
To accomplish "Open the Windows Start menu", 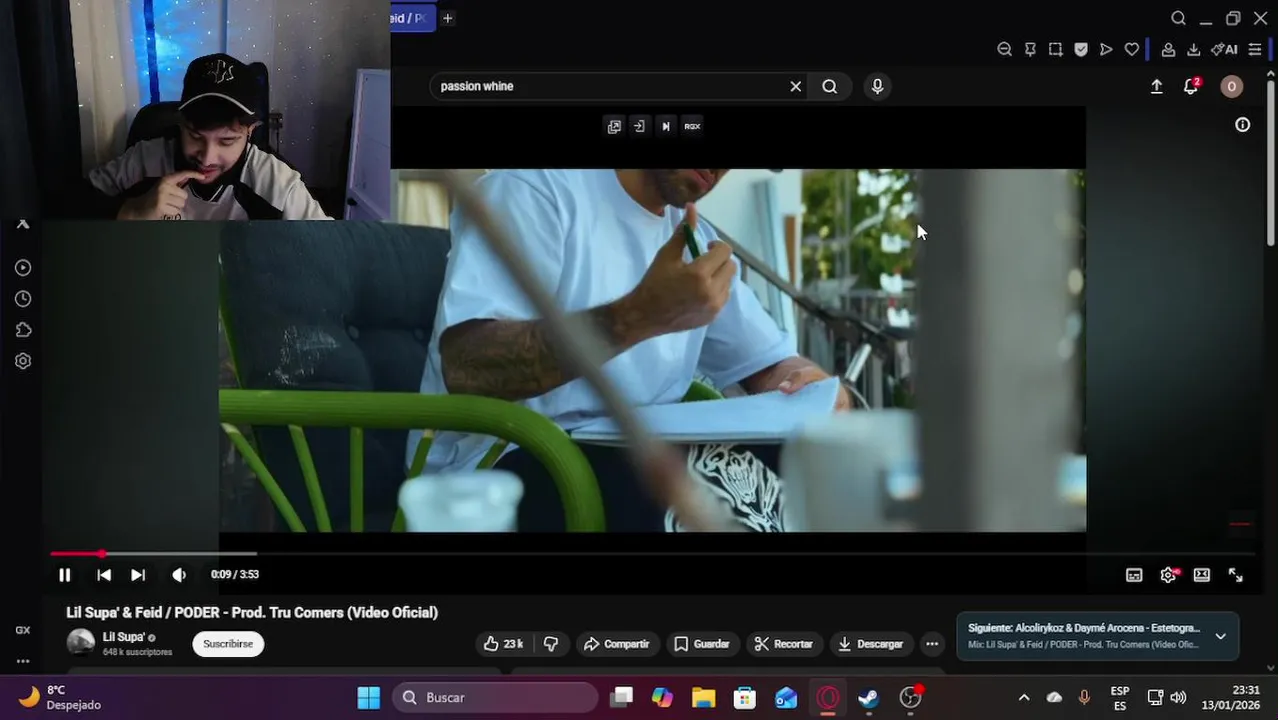I will (x=369, y=697).
